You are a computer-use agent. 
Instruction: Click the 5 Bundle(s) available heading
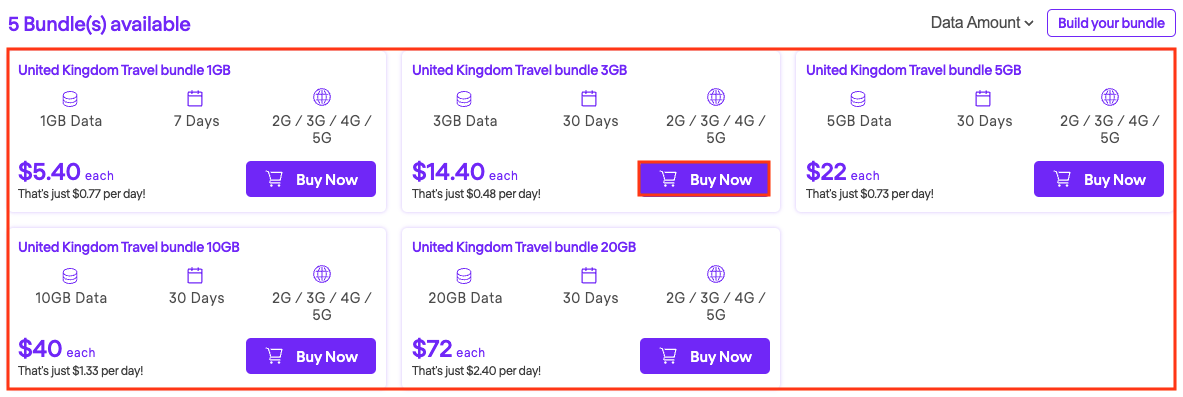coord(100,24)
